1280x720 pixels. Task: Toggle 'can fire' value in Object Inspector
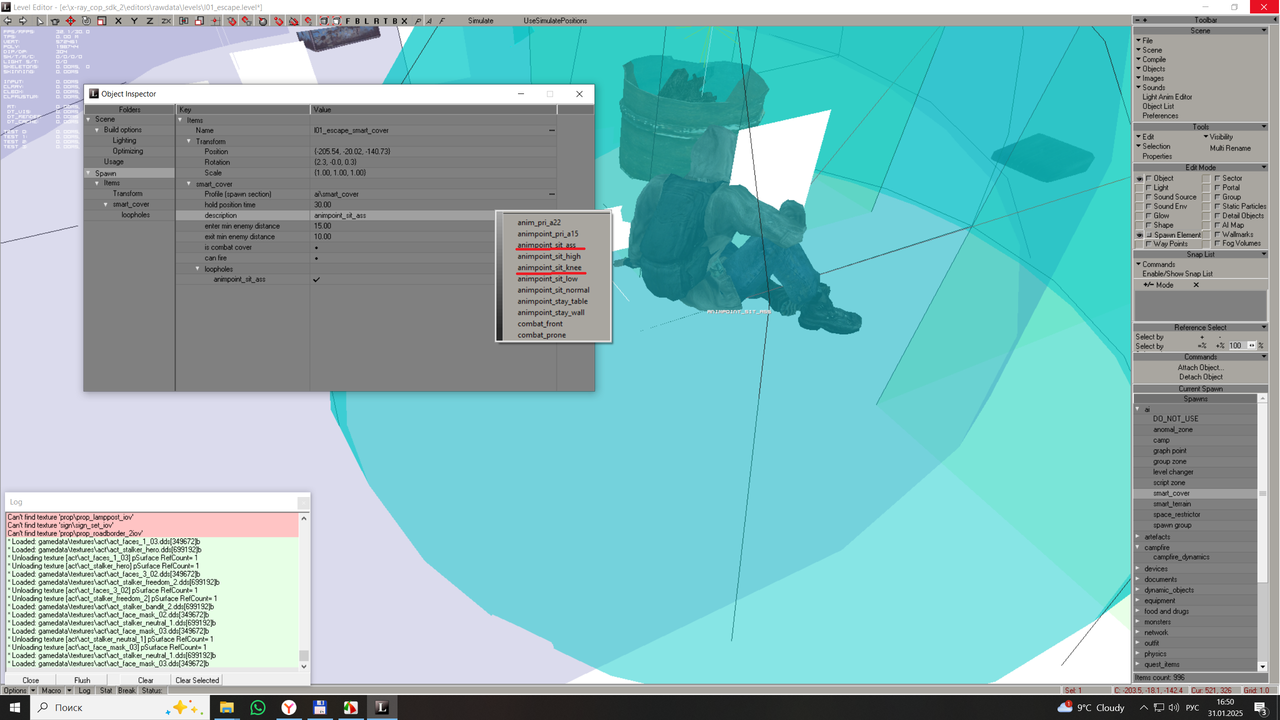[x=317, y=258]
